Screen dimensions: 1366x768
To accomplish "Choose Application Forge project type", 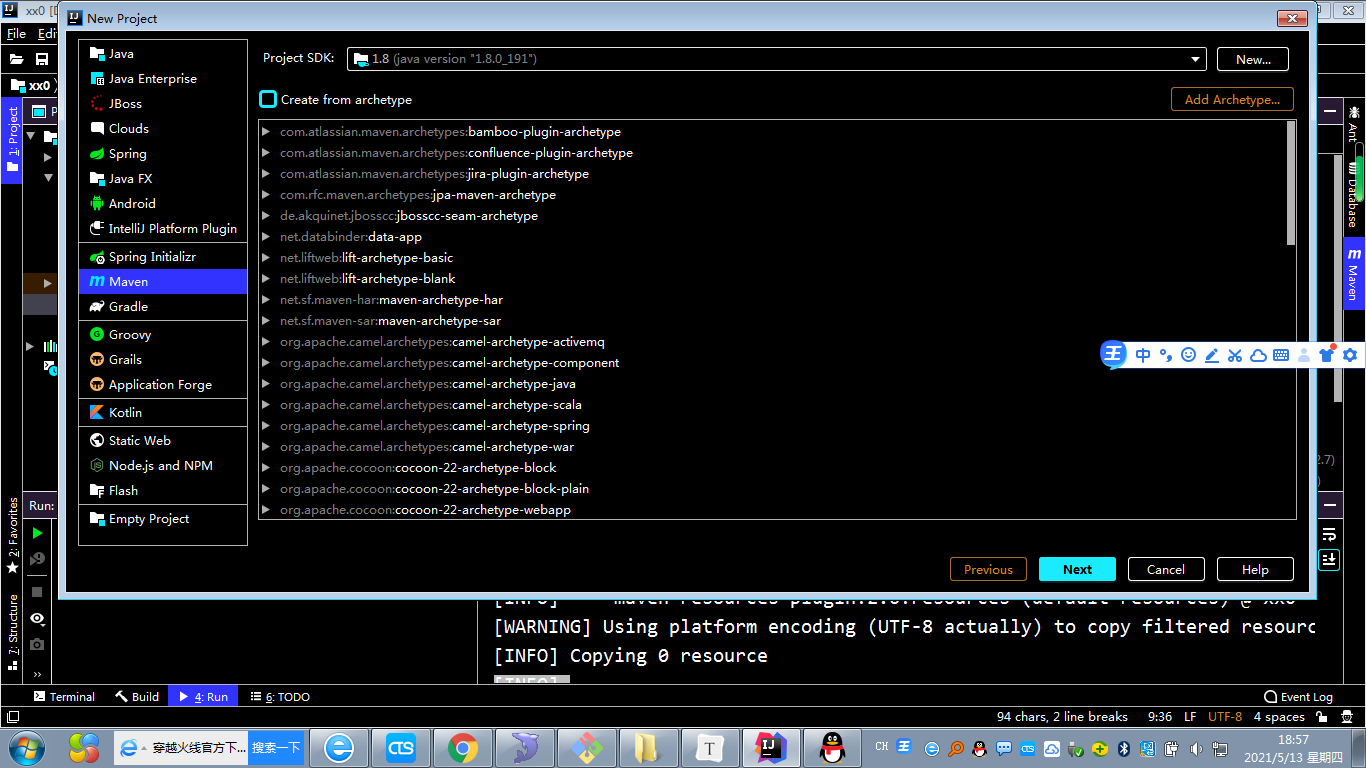I will point(162,385).
